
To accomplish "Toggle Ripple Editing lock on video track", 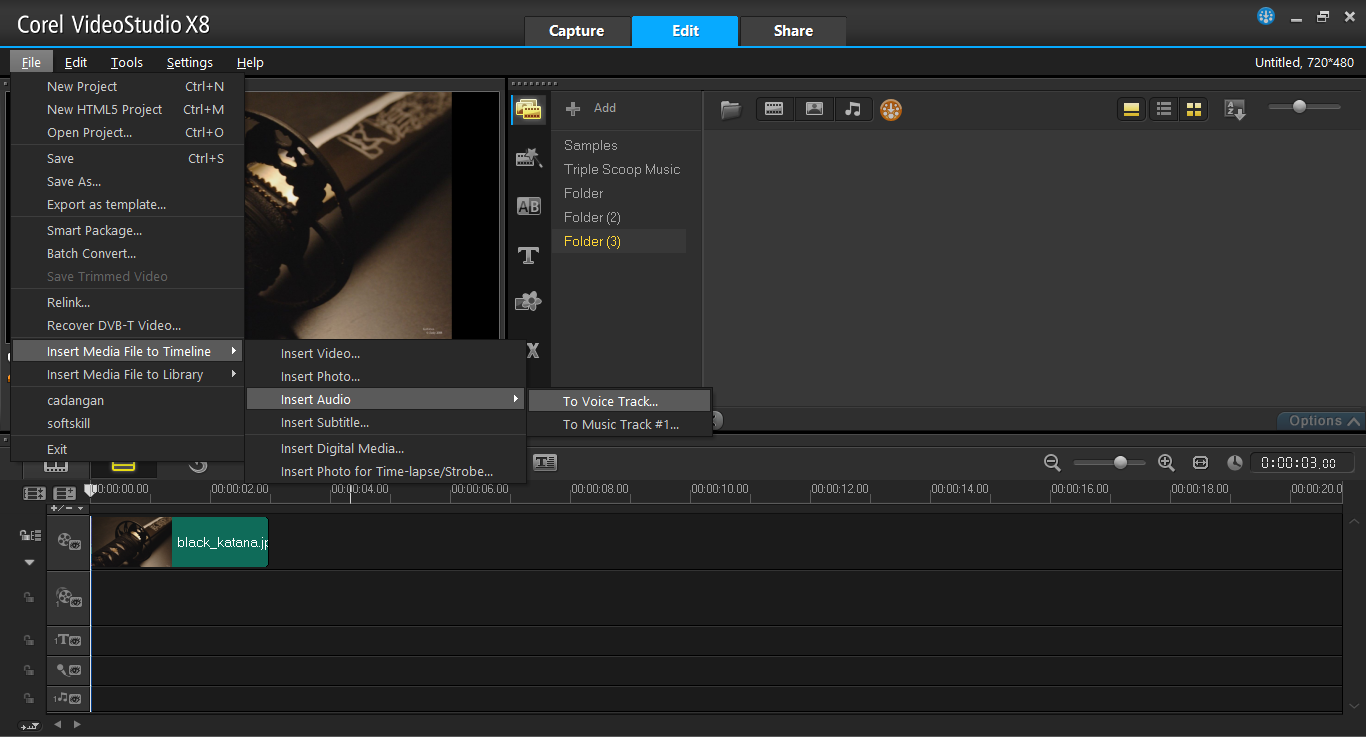I will [x=30, y=536].
